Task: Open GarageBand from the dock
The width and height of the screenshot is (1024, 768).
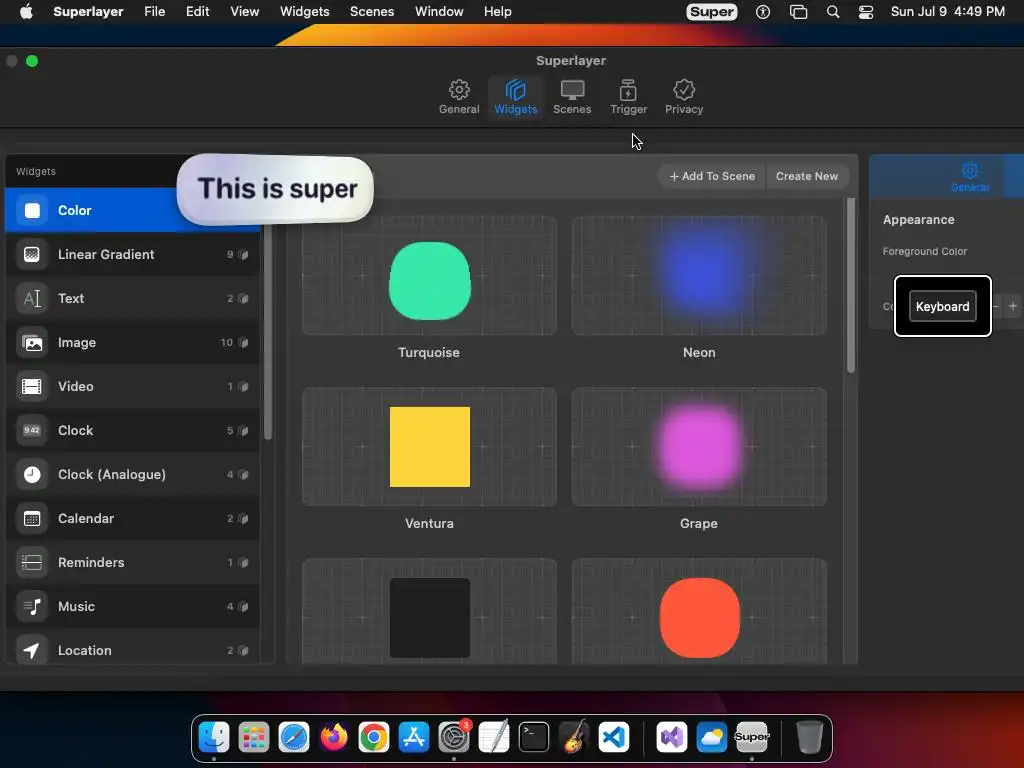Action: (573, 737)
